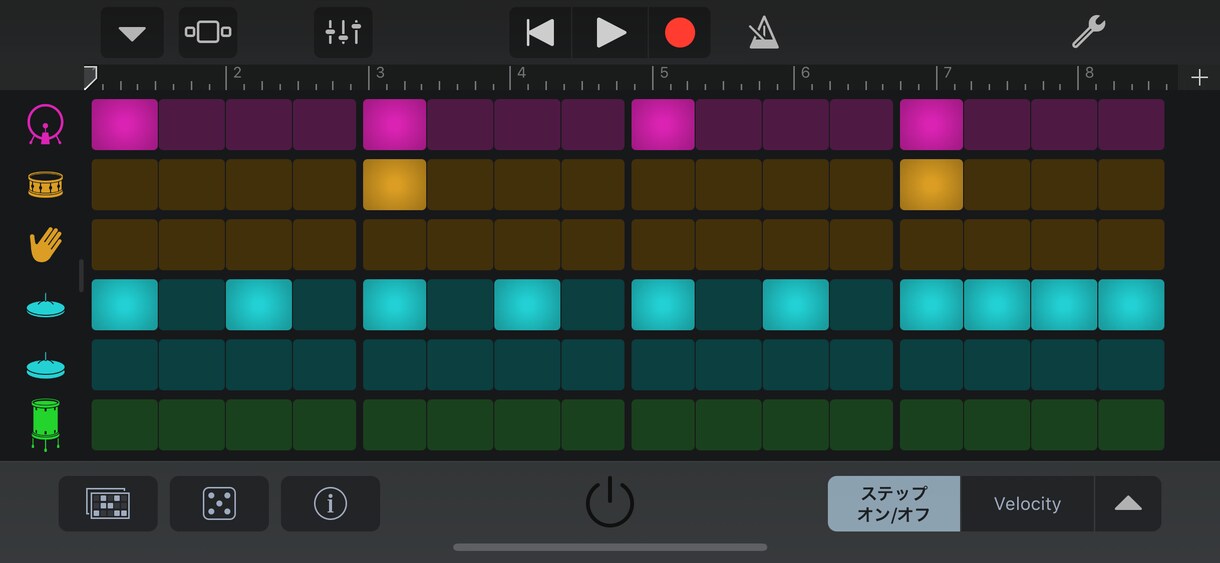Click bar 3 on the ruler
Screen dimensions: 1220x563
click(x=379, y=73)
